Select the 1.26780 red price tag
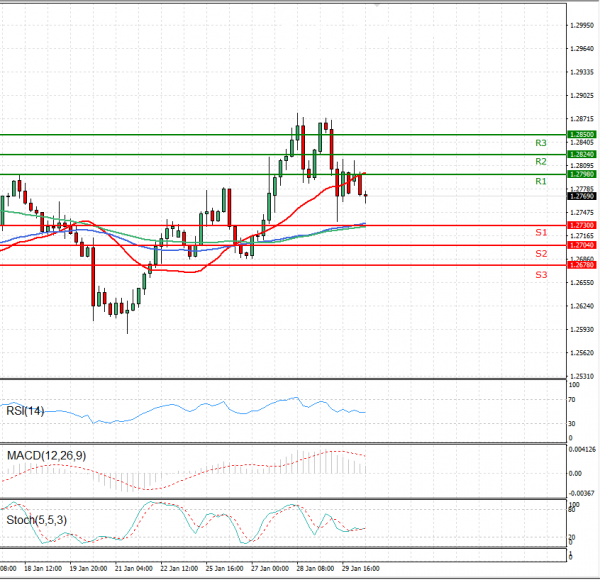Screen dimensions: 600x580 point(581,265)
